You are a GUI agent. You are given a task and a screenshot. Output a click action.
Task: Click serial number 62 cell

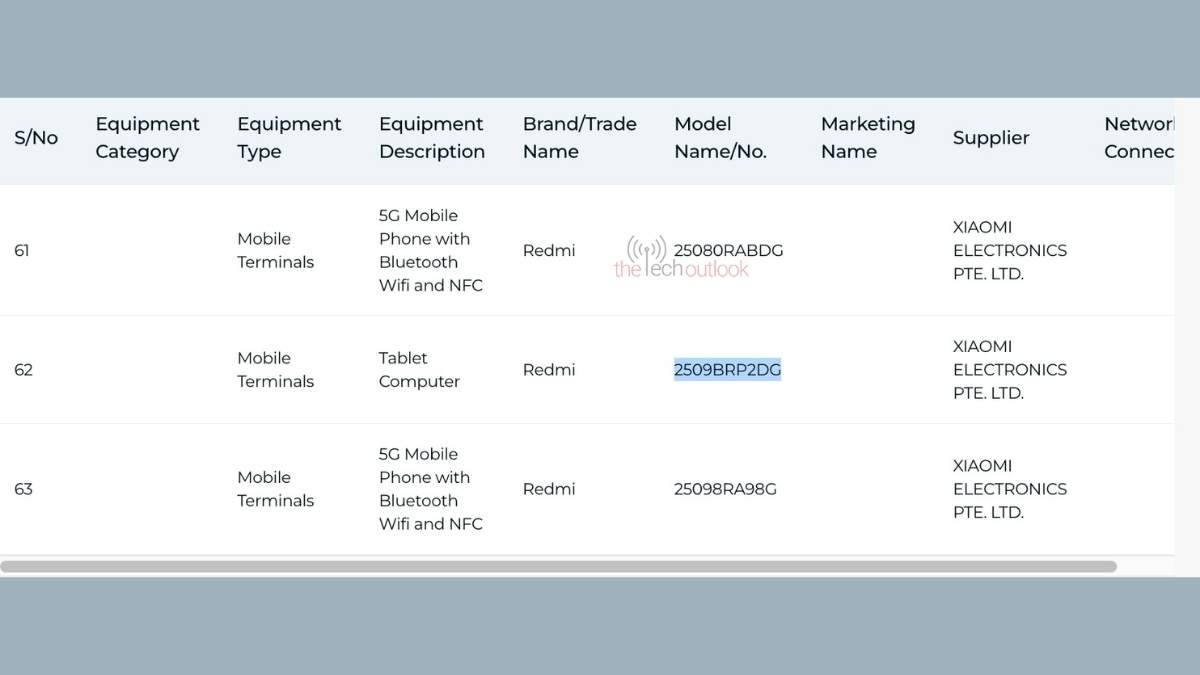click(23, 370)
